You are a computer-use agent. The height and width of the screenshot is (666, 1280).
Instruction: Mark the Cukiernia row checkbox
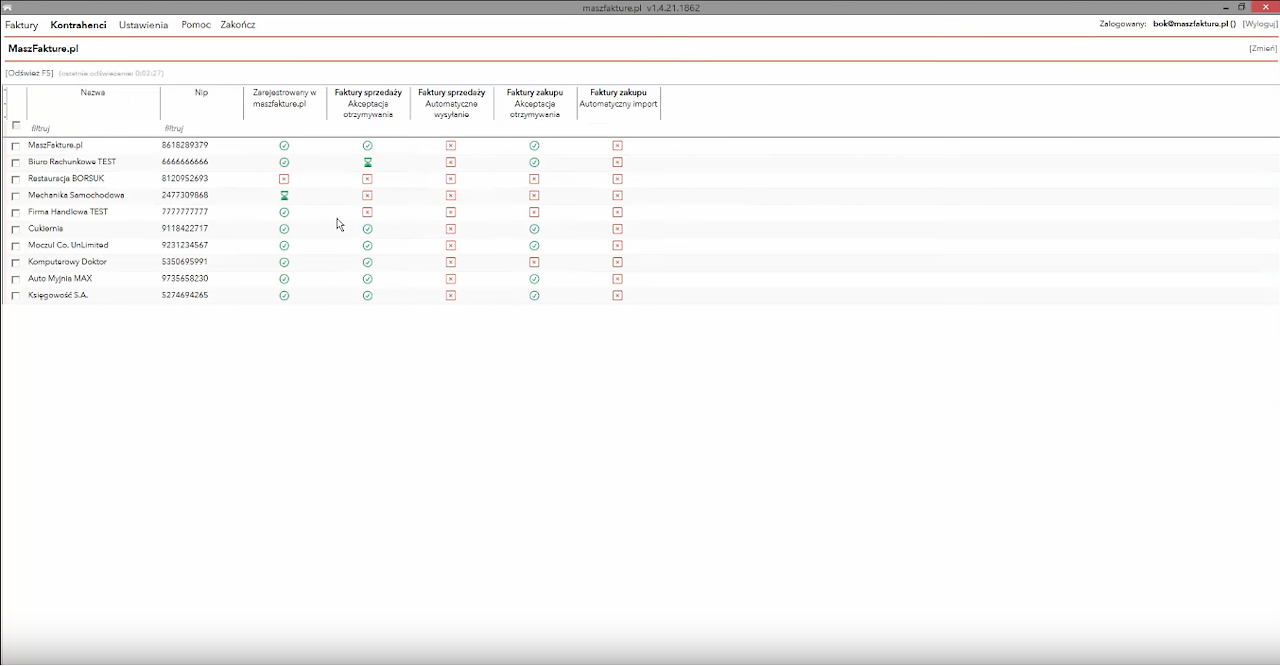pos(16,229)
